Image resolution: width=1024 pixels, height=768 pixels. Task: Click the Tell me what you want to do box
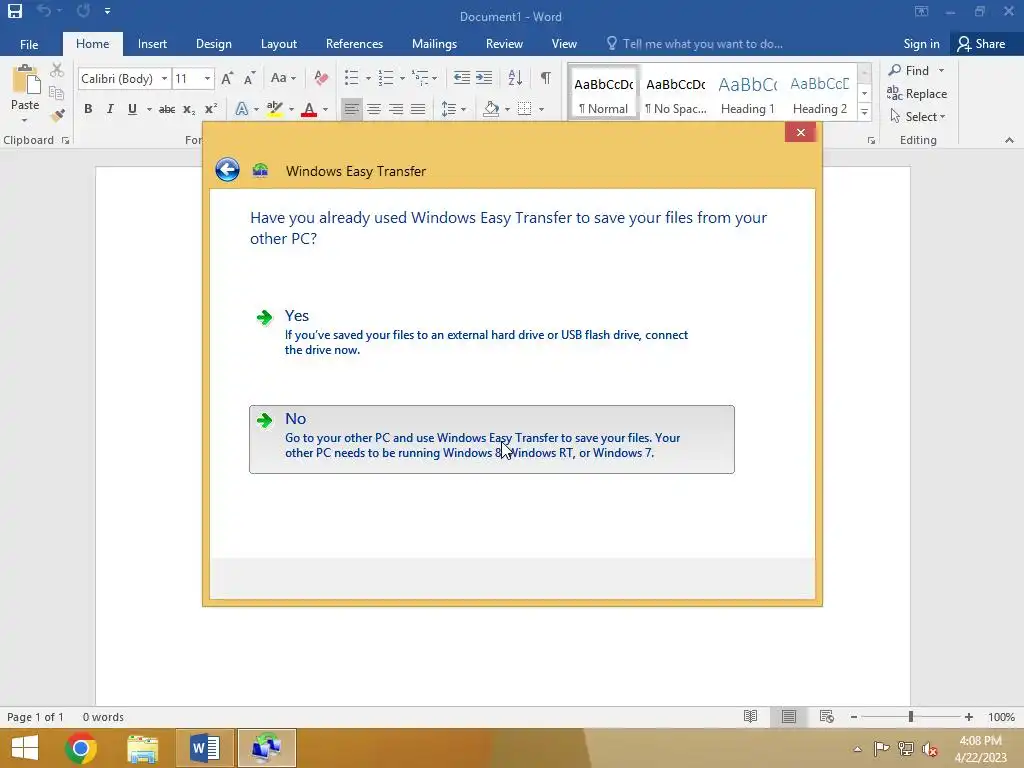[x=695, y=44]
